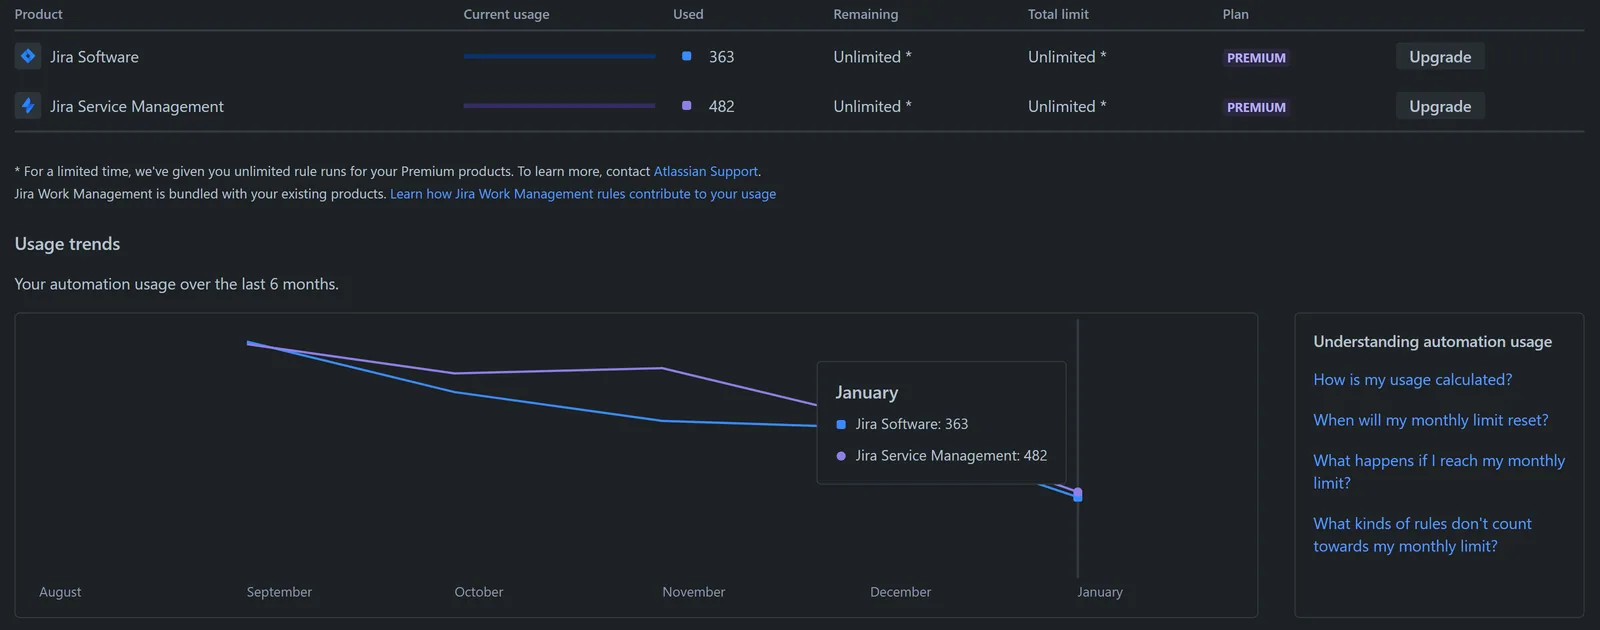Screen dimensions: 1600x630
Task: Click the November axis label
Action: click(693, 592)
